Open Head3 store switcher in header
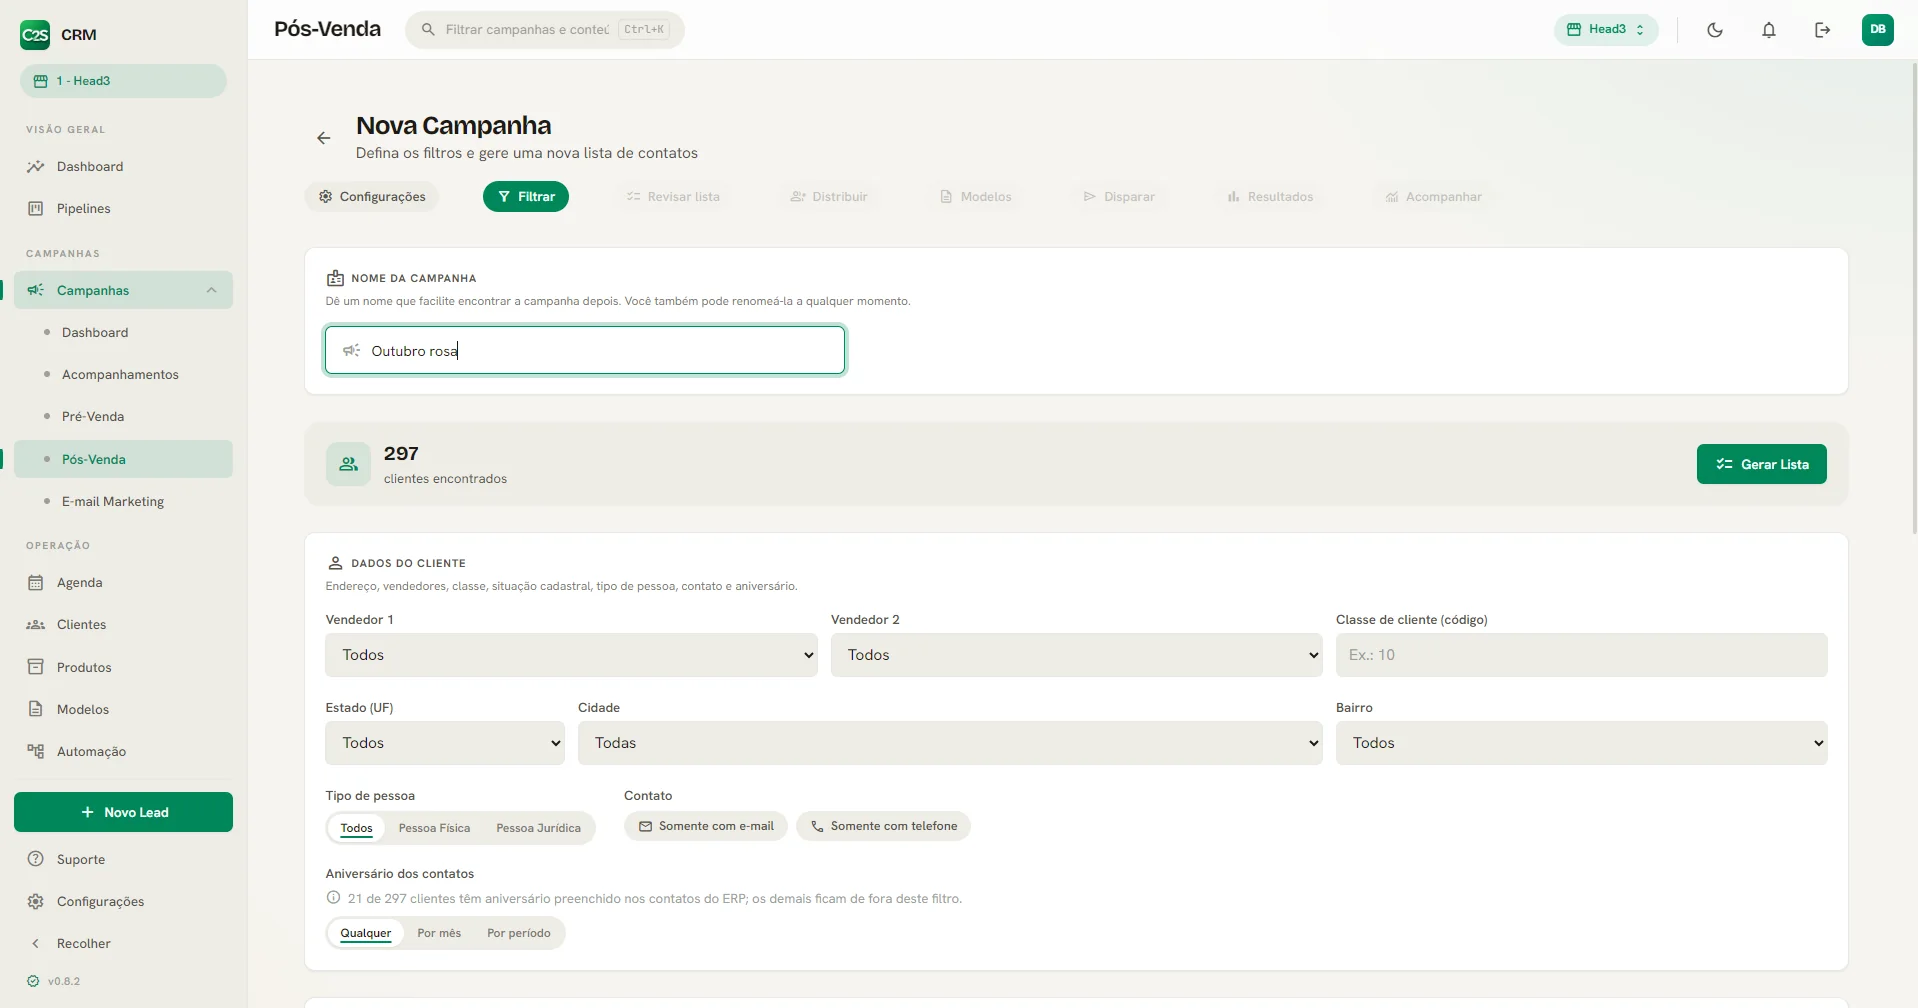This screenshot has height=1008, width=1918. [x=1606, y=30]
